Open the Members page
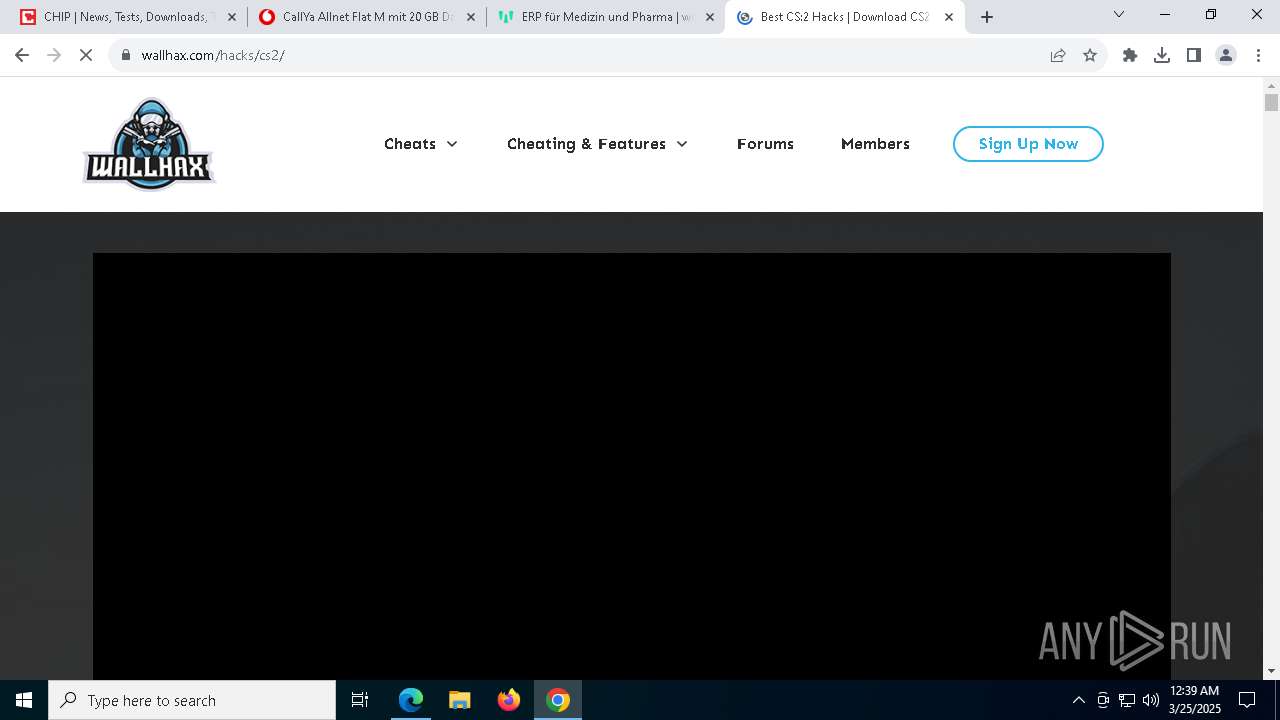This screenshot has width=1280, height=720. coord(875,144)
